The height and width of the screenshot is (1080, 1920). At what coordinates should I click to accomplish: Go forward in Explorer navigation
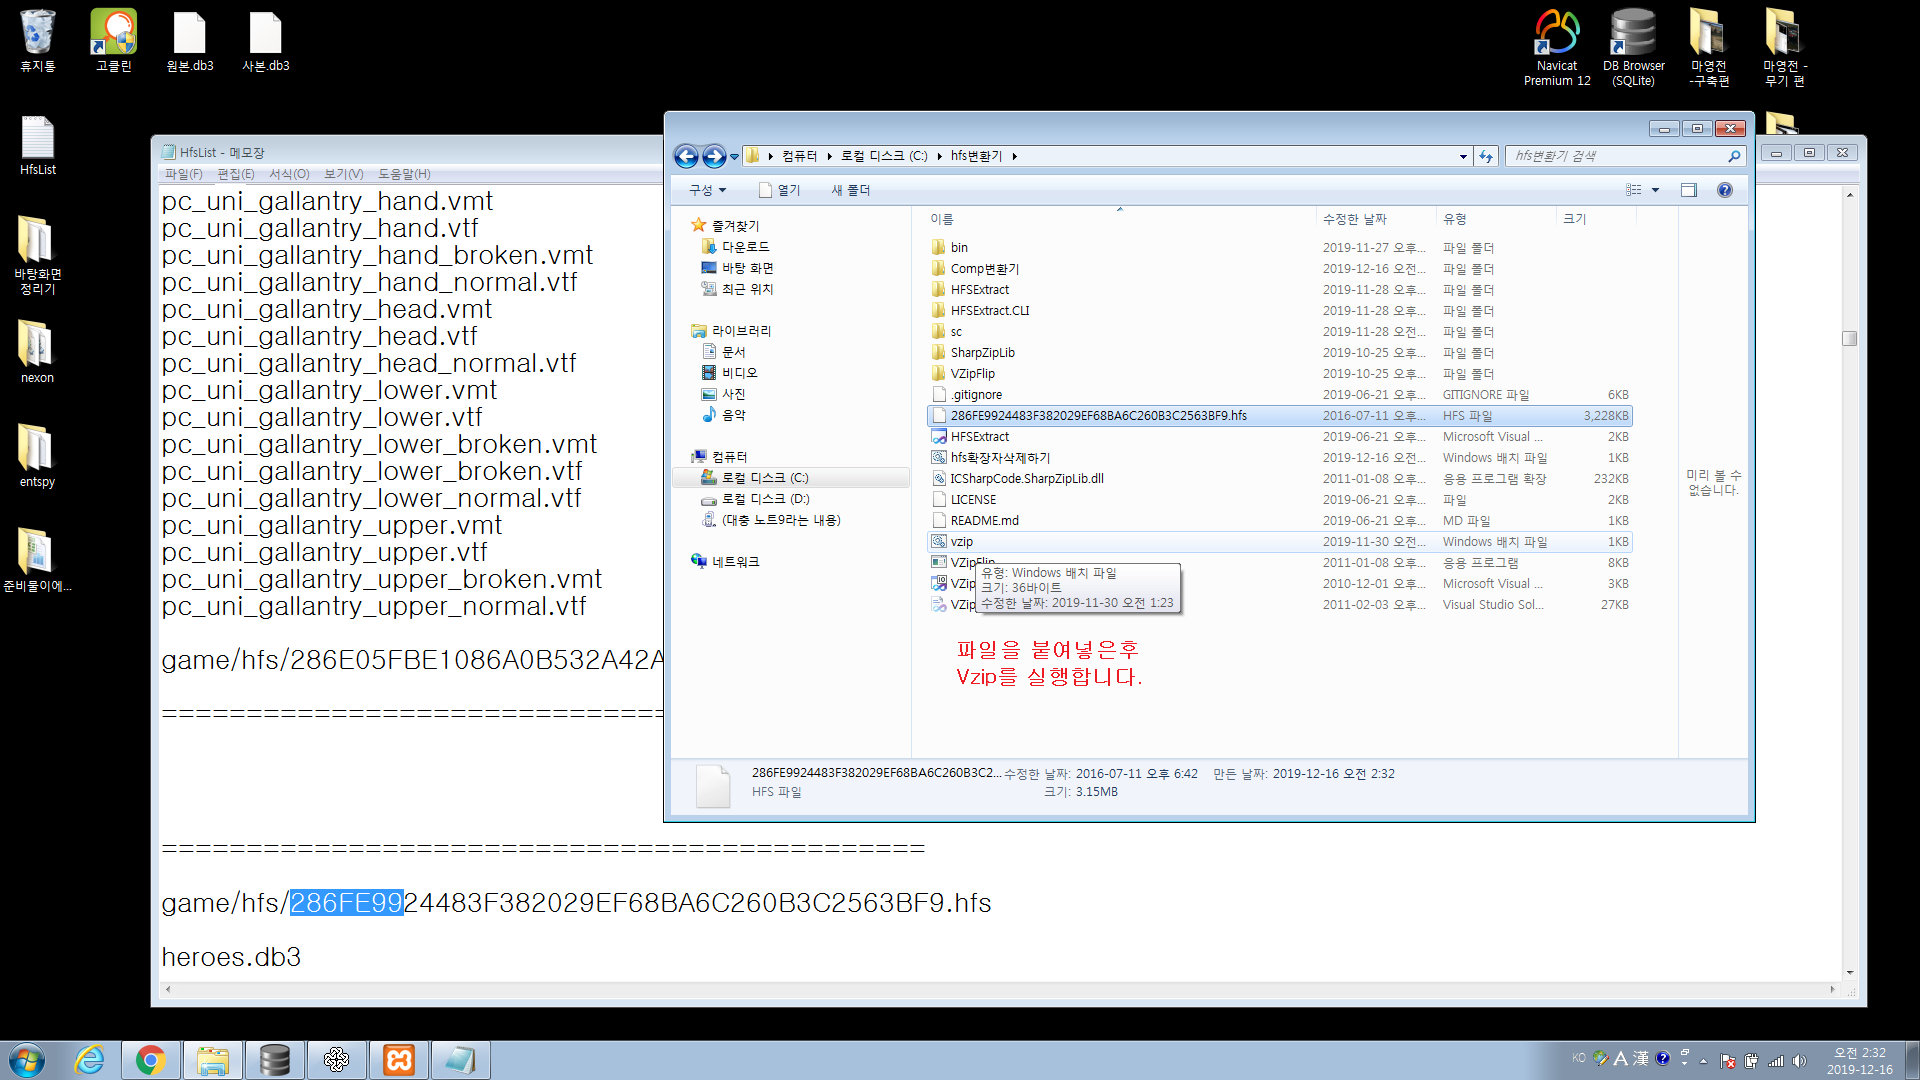click(714, 156)
